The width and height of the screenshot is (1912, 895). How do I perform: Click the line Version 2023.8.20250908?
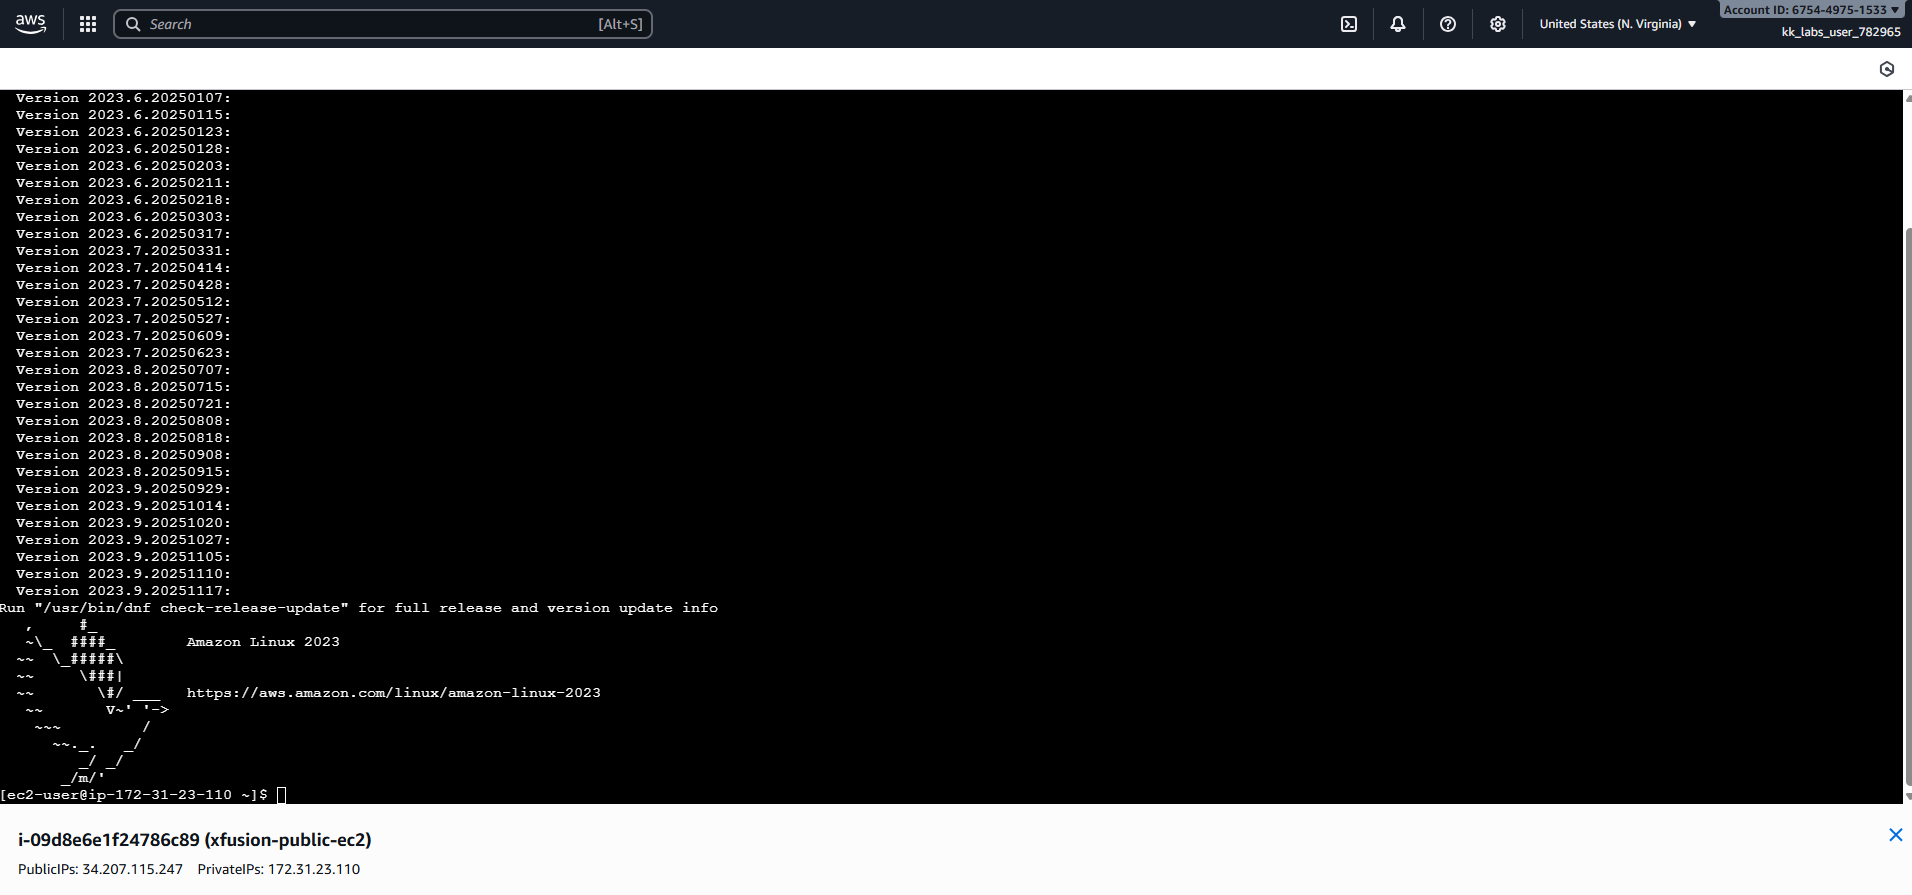coord(123,455)
